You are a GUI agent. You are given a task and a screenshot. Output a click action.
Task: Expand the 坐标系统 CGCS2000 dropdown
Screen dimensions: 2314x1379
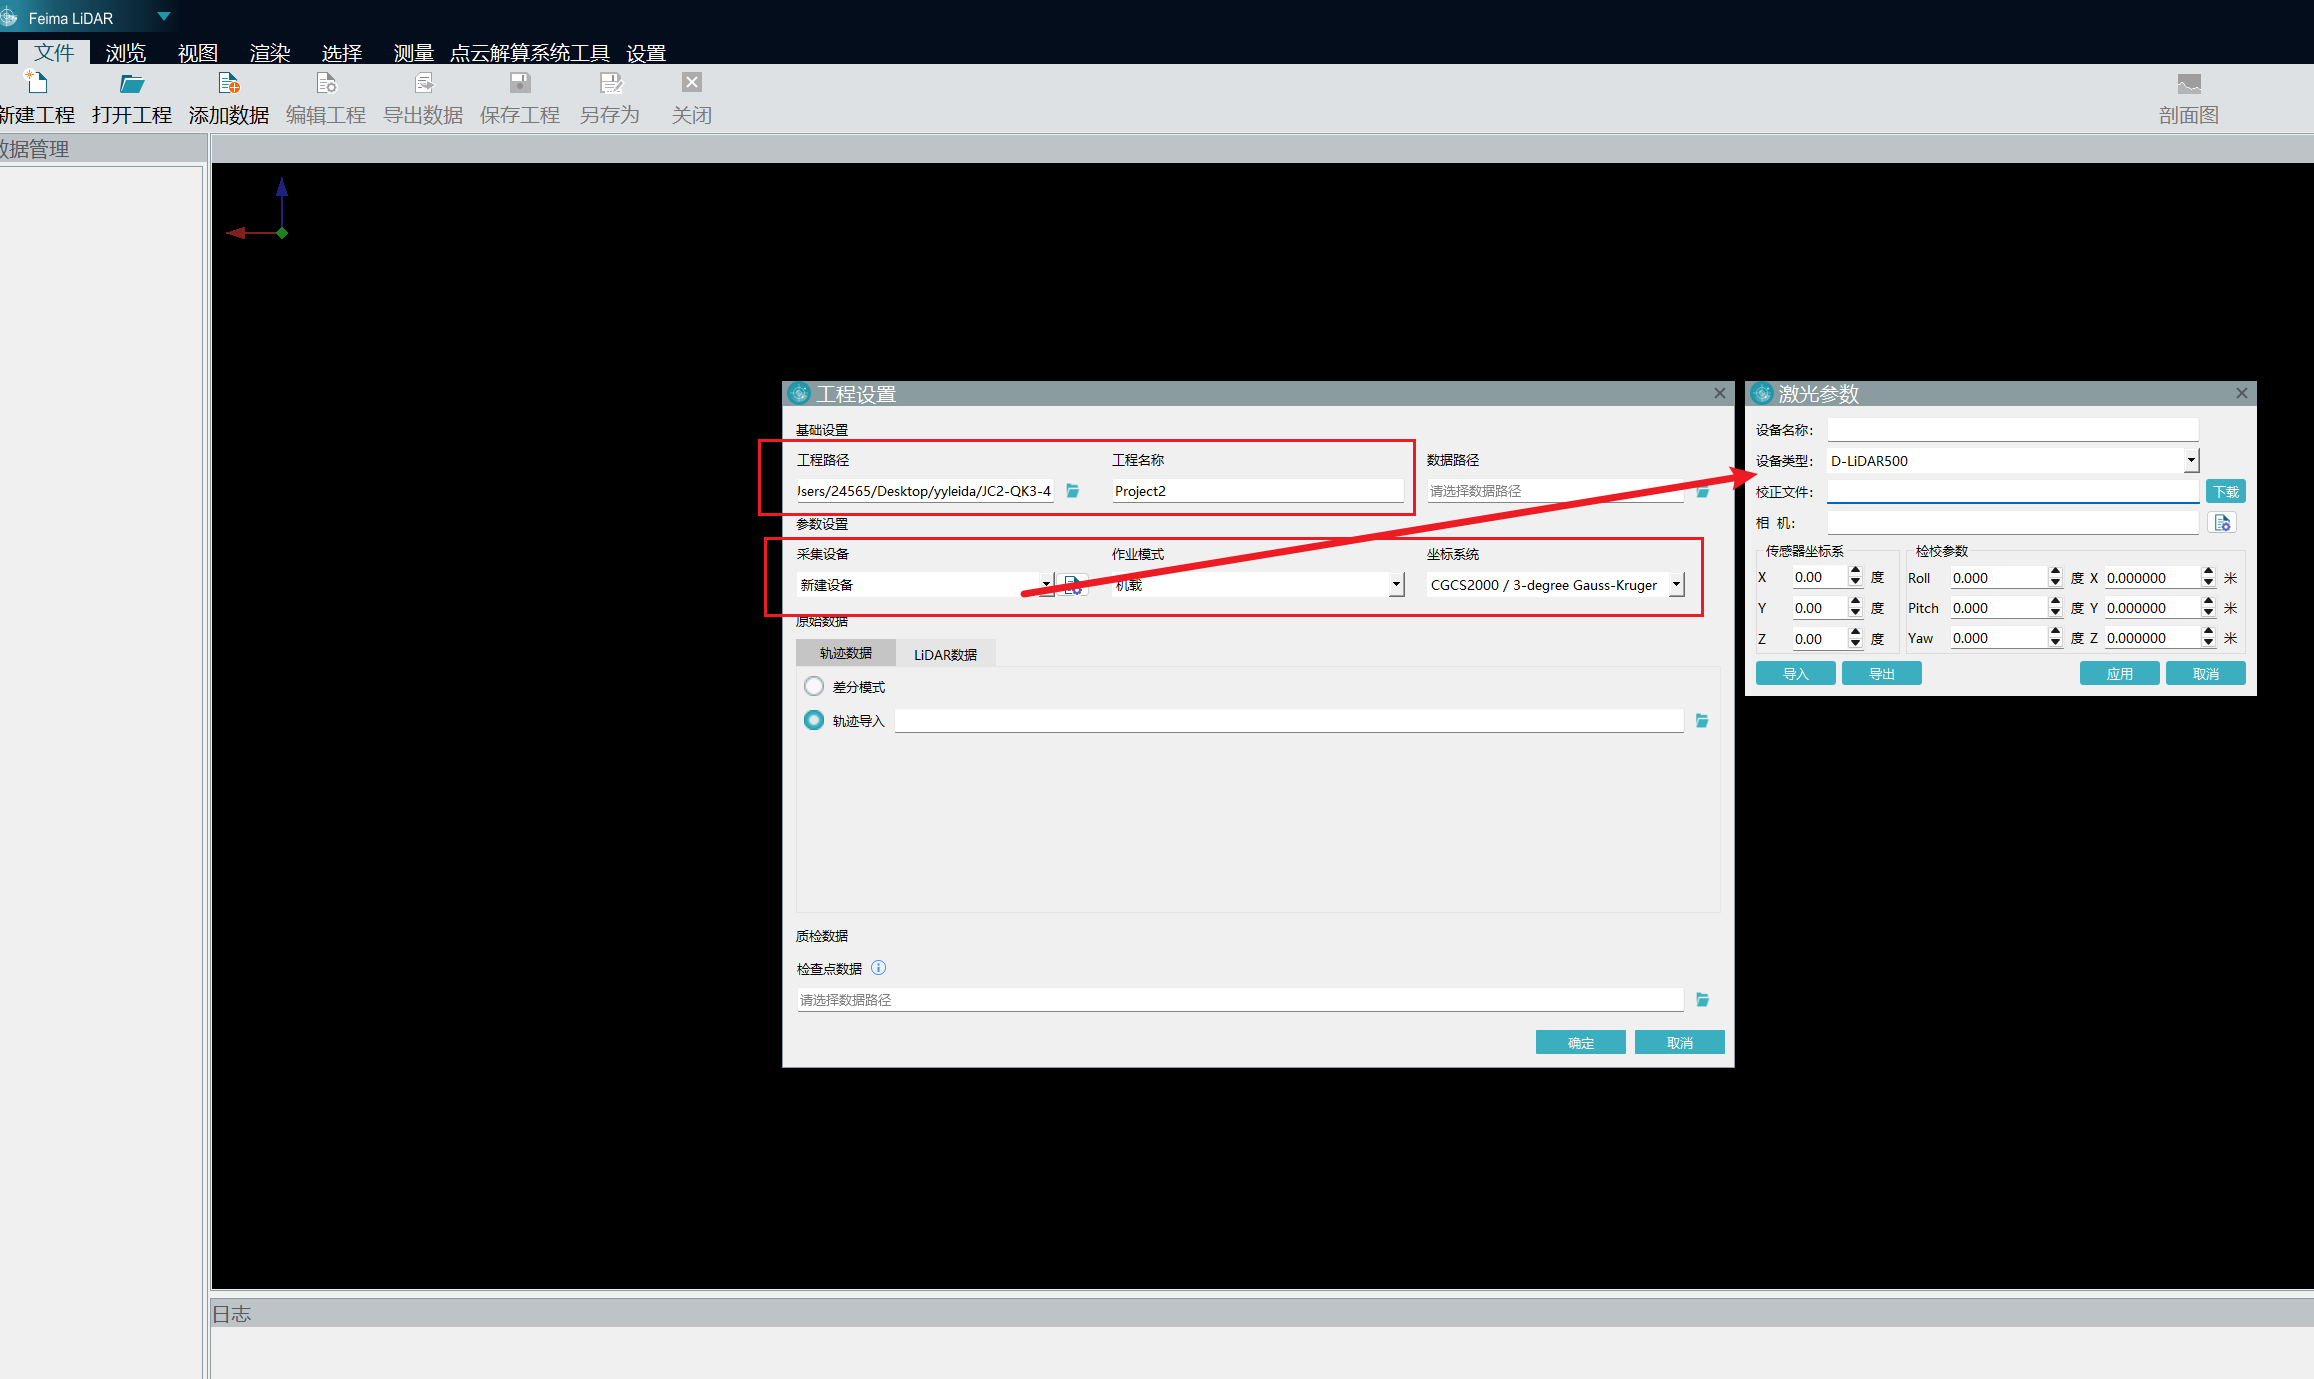pos(1676,585)
